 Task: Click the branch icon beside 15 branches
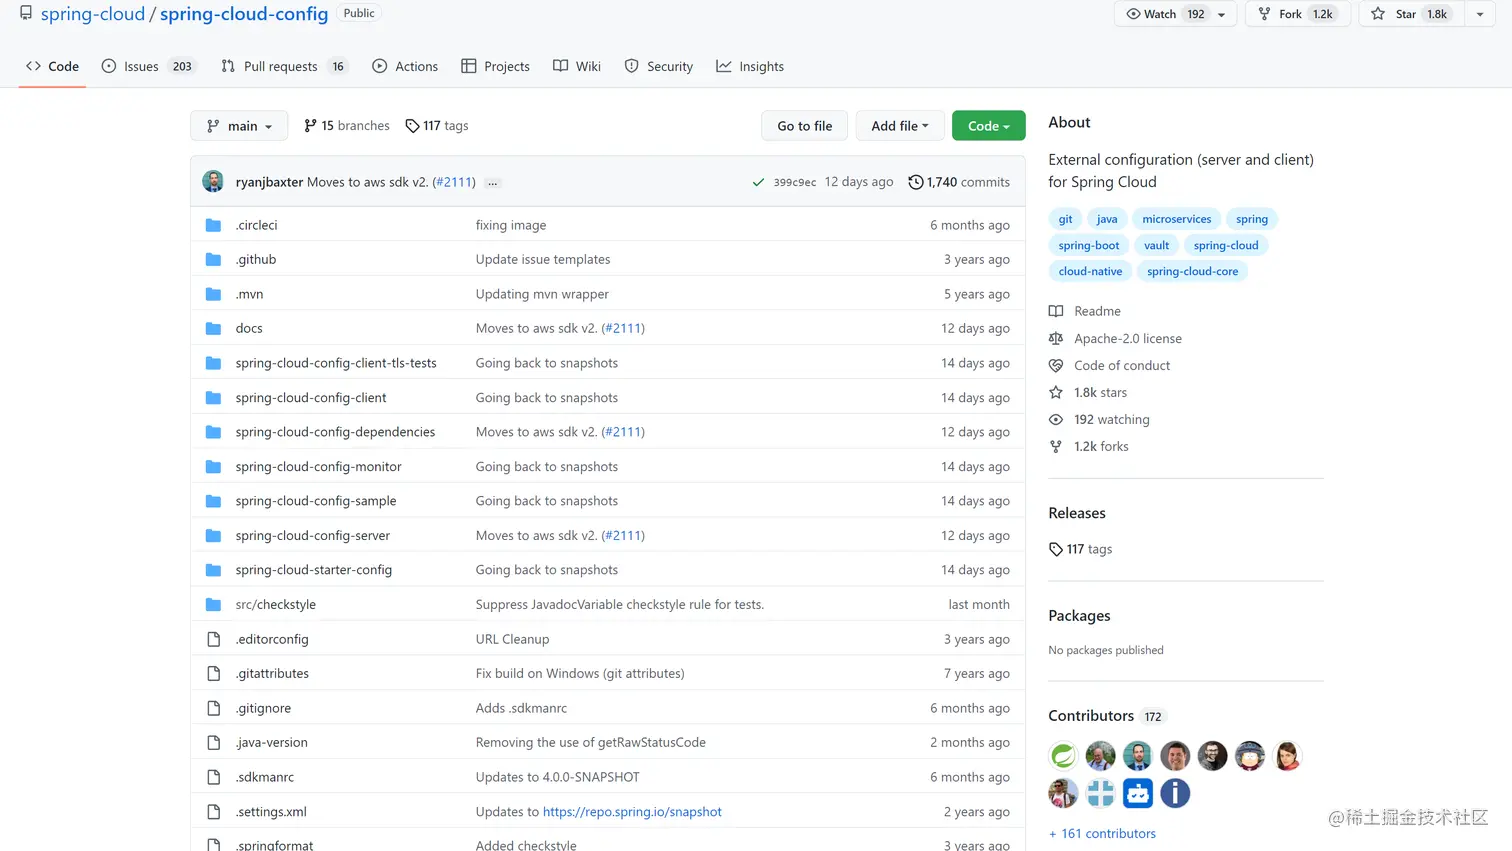click(x=310, y=126)
